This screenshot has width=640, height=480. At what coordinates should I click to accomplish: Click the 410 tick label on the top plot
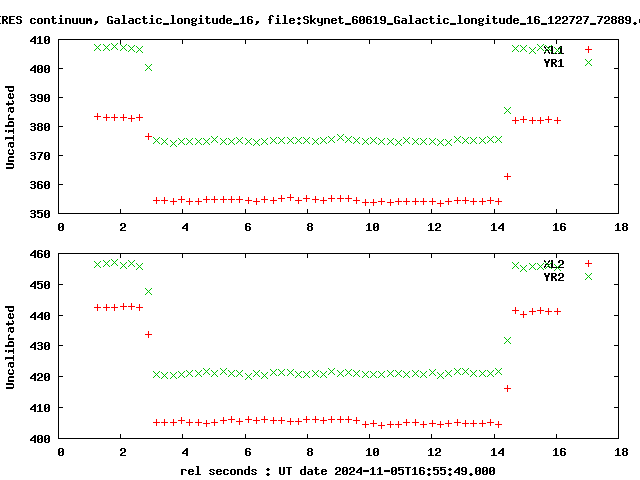click(40, 40)
